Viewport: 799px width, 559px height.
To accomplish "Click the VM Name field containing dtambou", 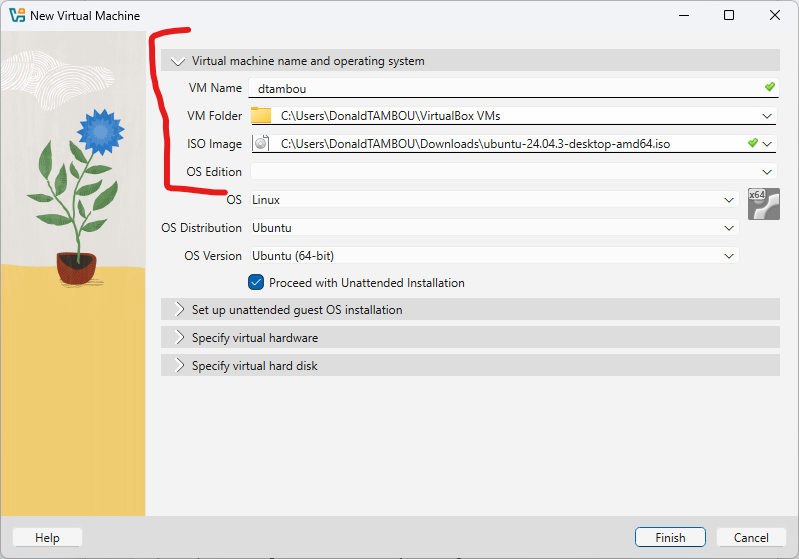I will tap(513, 88).
